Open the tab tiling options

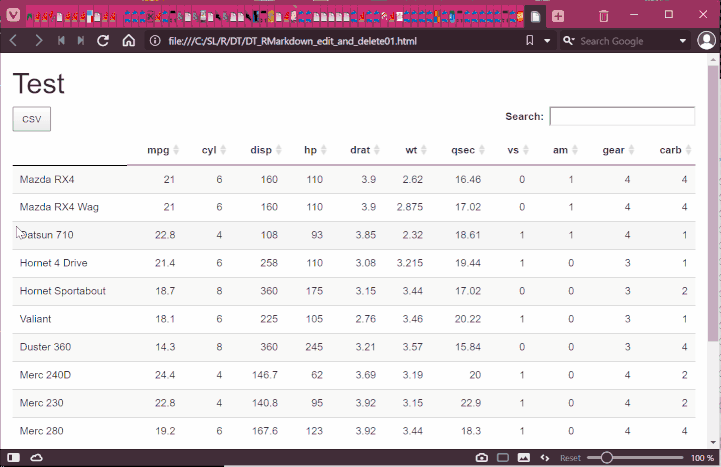(x=503, y=457)
